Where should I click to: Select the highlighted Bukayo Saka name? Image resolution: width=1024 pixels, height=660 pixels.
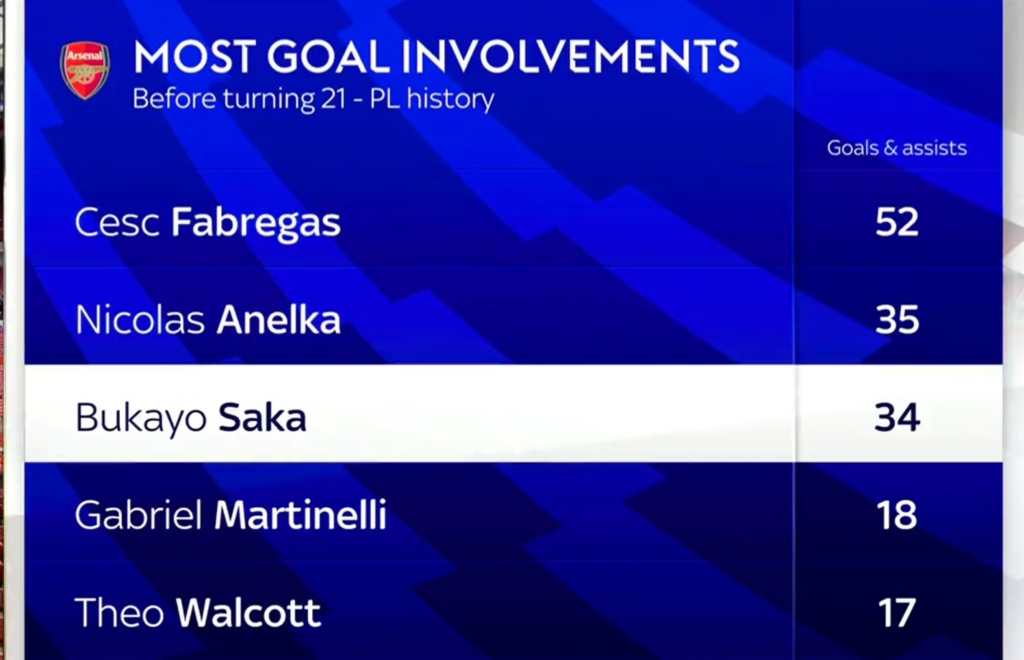(x=191, y=418)
